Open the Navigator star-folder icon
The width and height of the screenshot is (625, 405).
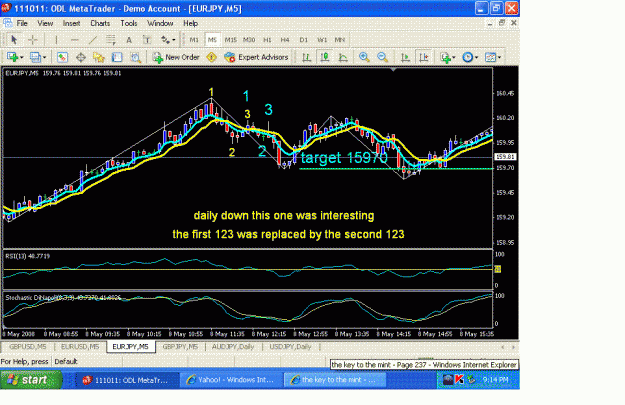pos(98,57)
